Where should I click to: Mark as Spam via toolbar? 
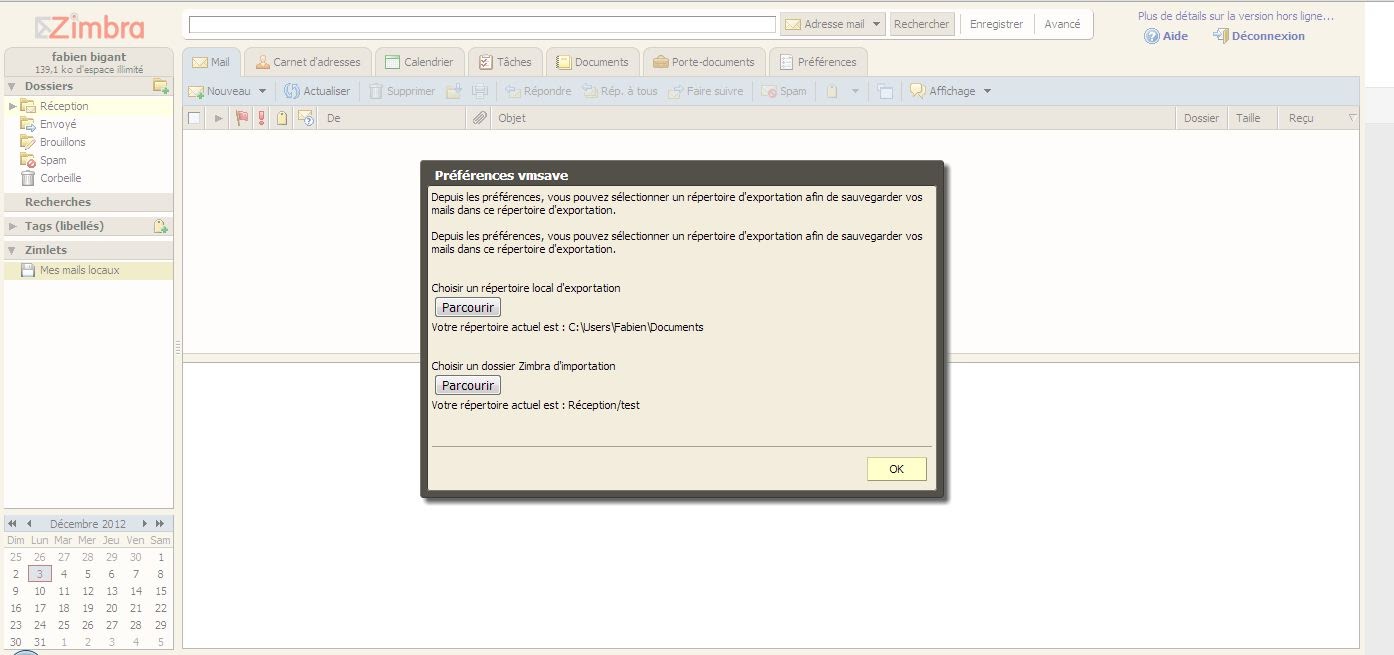click(x=783, y=91)
